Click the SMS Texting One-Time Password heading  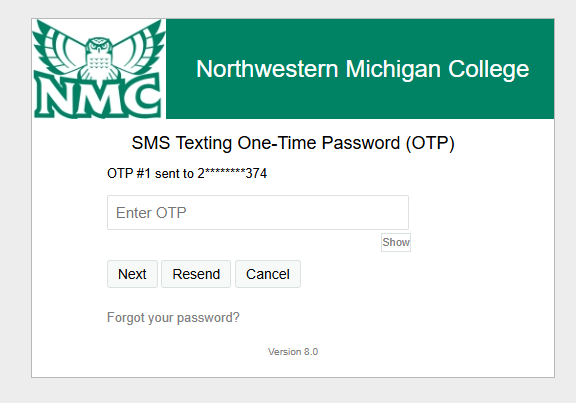click(293, 143)
